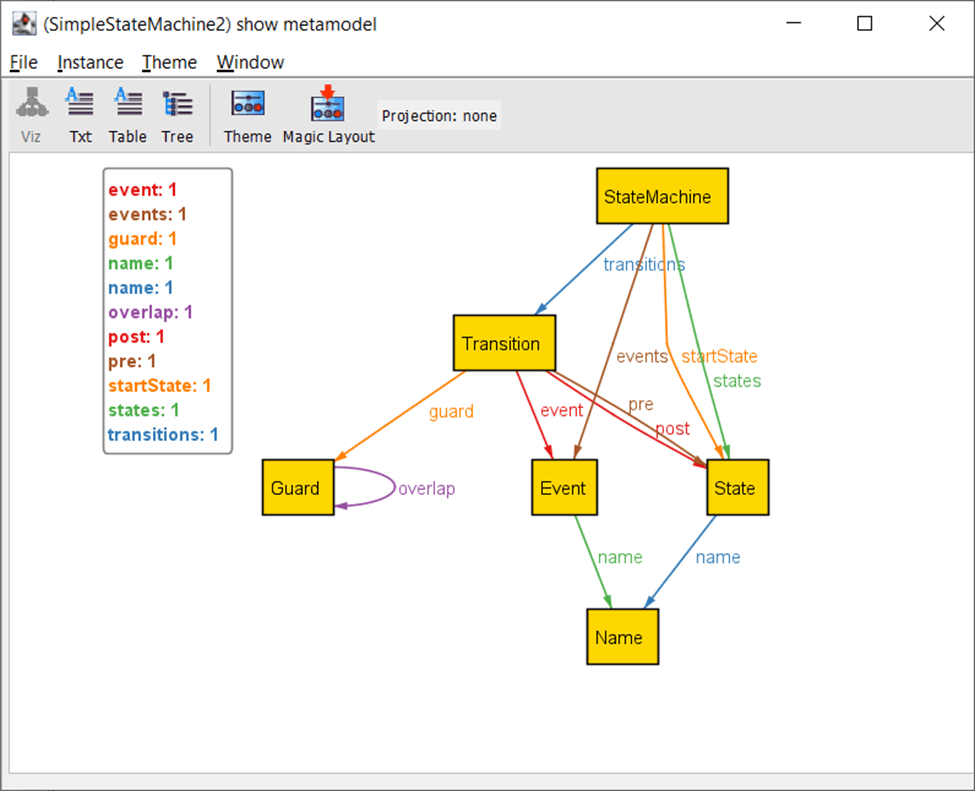Click the overlap edge label
The image size is (975, 791).
427,489
